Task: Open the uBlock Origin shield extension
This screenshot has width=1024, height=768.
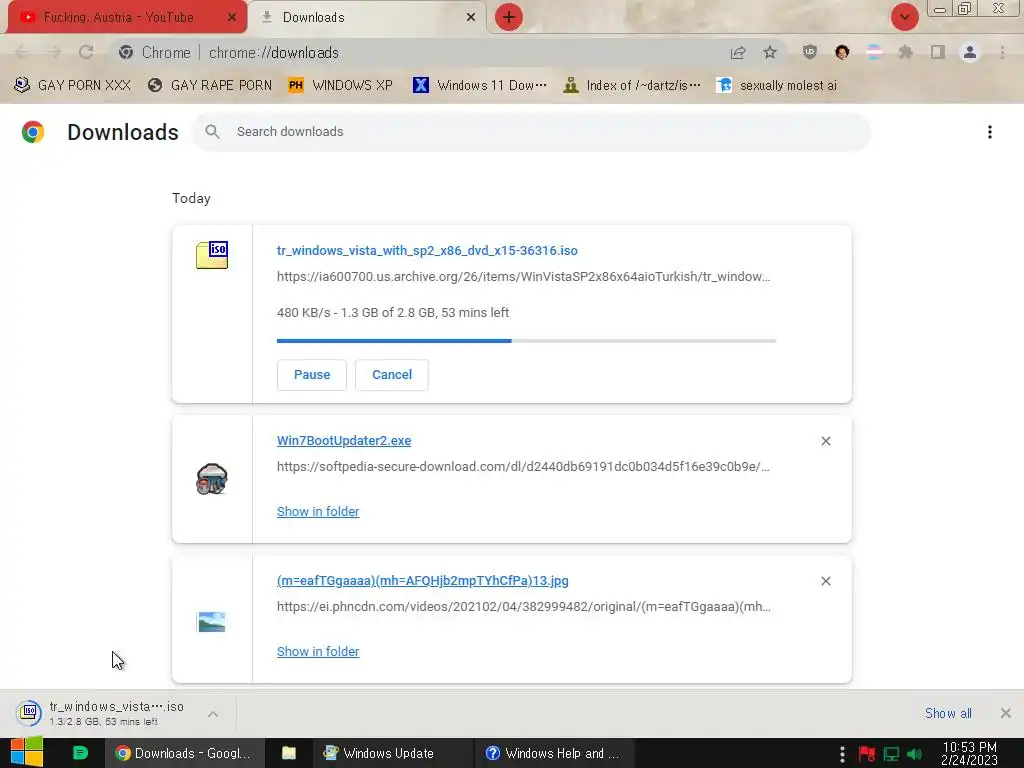Action: point(810,52)
